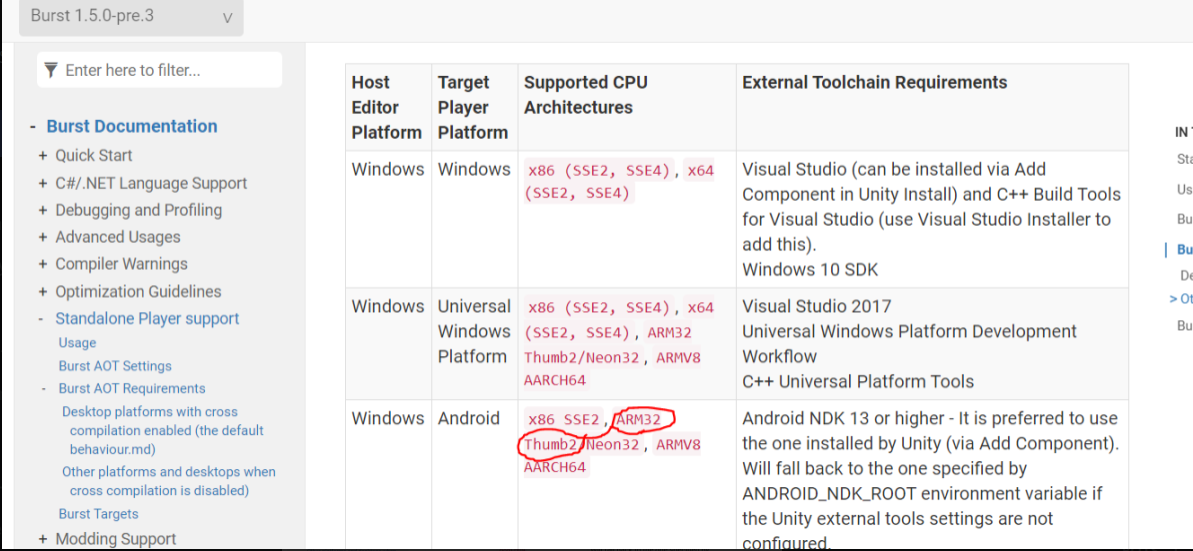Expand the Modding Support plus sign
Viewport: 1193px width, 551px height.
click(43, 540)
